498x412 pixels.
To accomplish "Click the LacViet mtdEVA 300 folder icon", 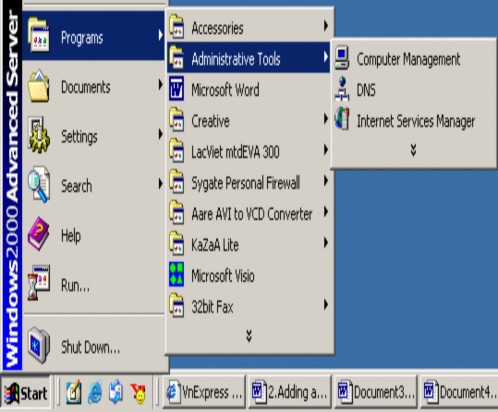I will [176, 150].
